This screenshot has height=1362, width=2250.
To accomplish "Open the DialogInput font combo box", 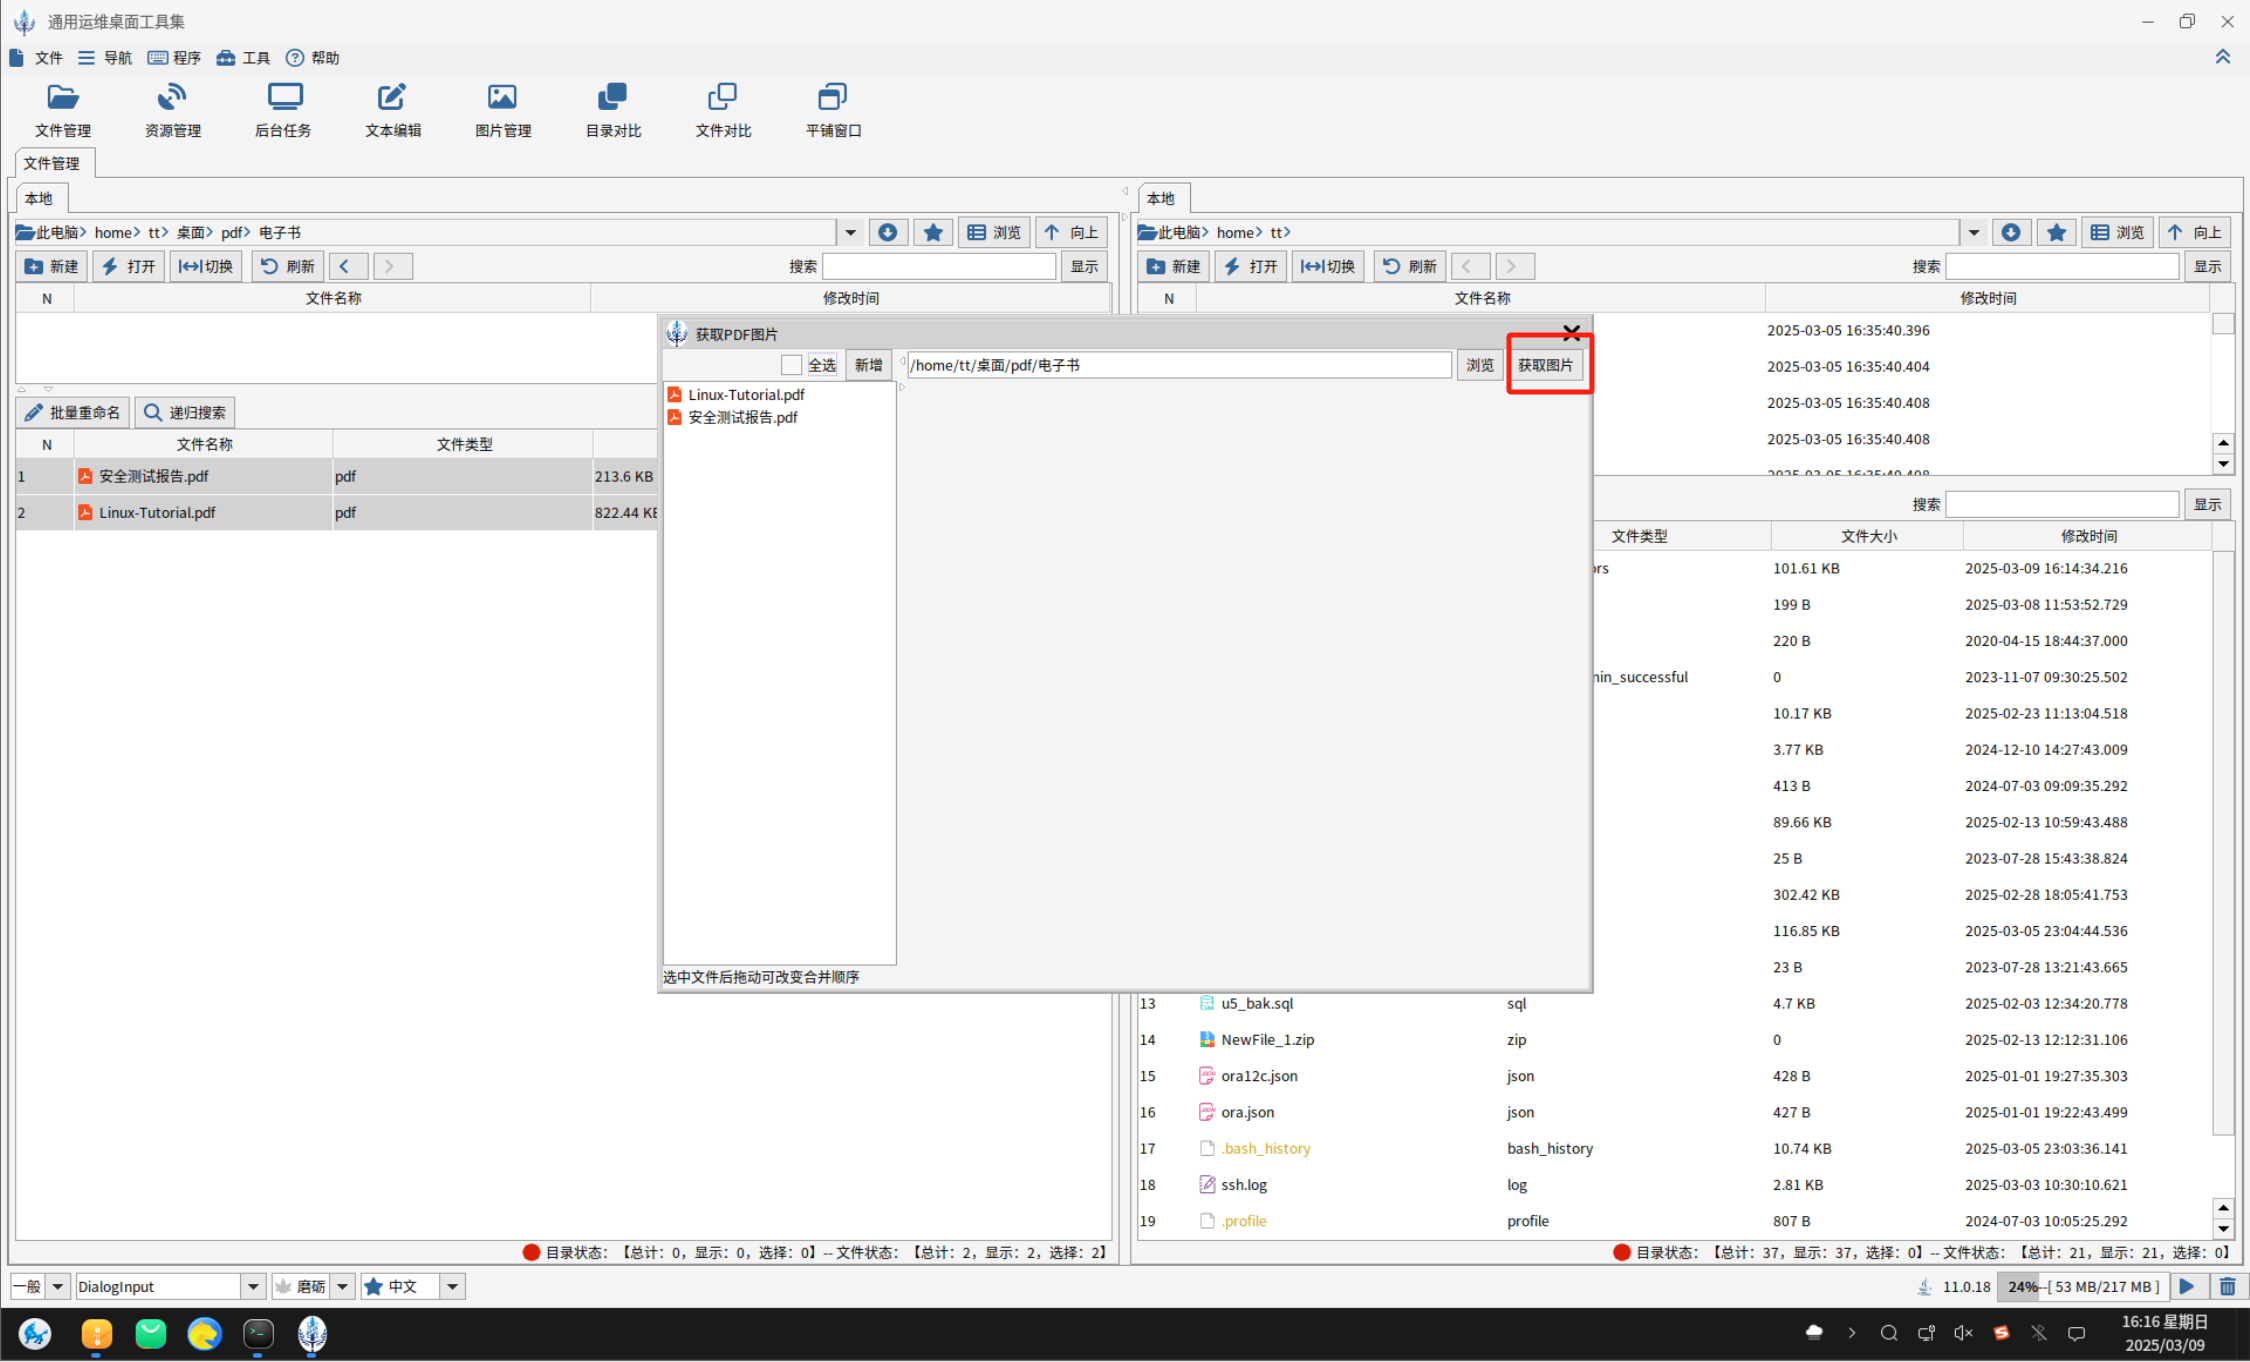I will point(253,1287).
